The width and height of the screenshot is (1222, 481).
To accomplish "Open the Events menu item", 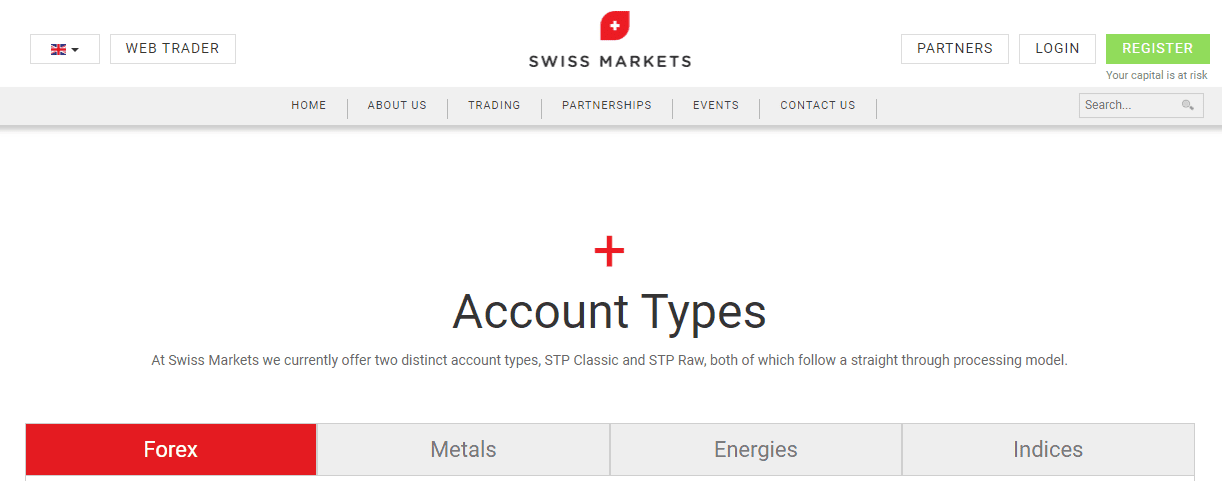I will (716, 105).
